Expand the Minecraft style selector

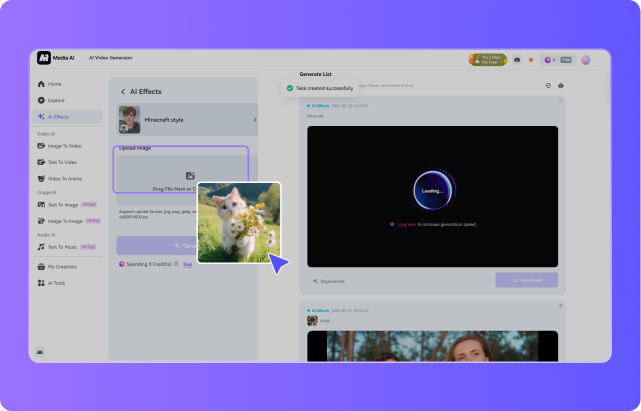coord(254,120)
